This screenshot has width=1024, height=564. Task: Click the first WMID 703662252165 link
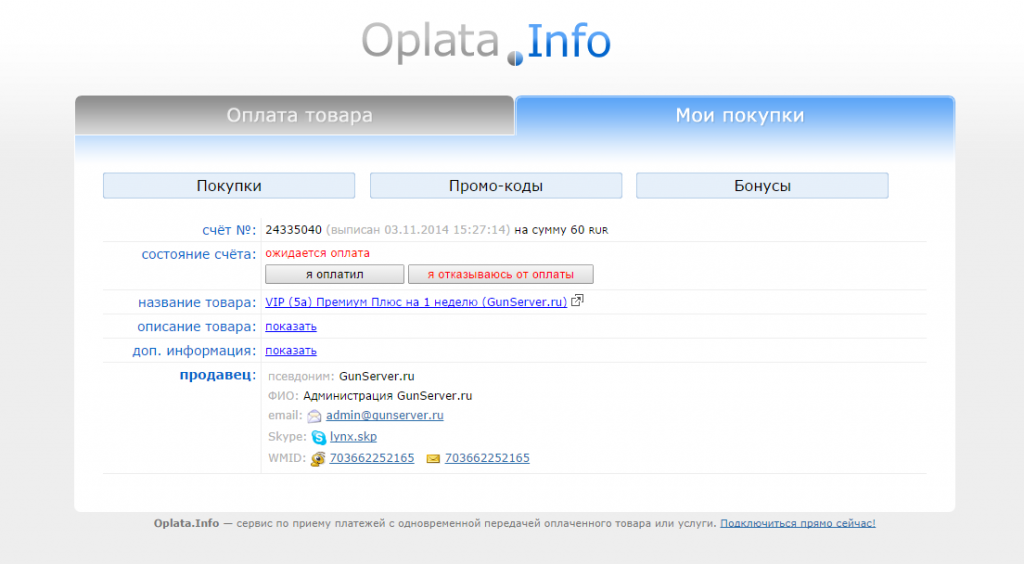pos(372,458)
